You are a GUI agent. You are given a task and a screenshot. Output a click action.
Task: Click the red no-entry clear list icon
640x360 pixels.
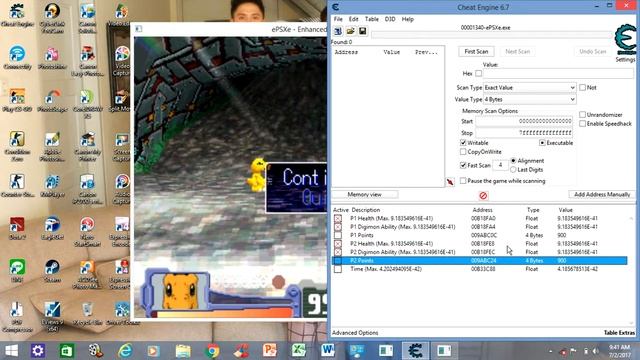[x=483, y=196]
